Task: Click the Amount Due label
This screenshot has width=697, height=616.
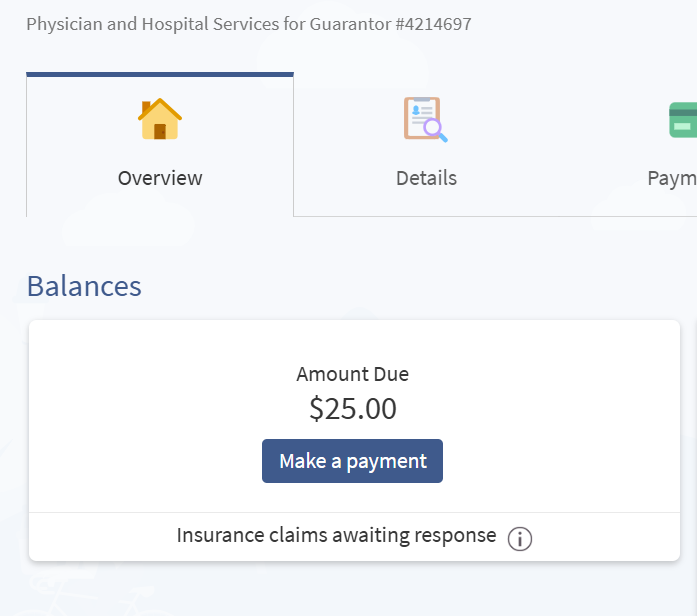Action: coord(352,374)
